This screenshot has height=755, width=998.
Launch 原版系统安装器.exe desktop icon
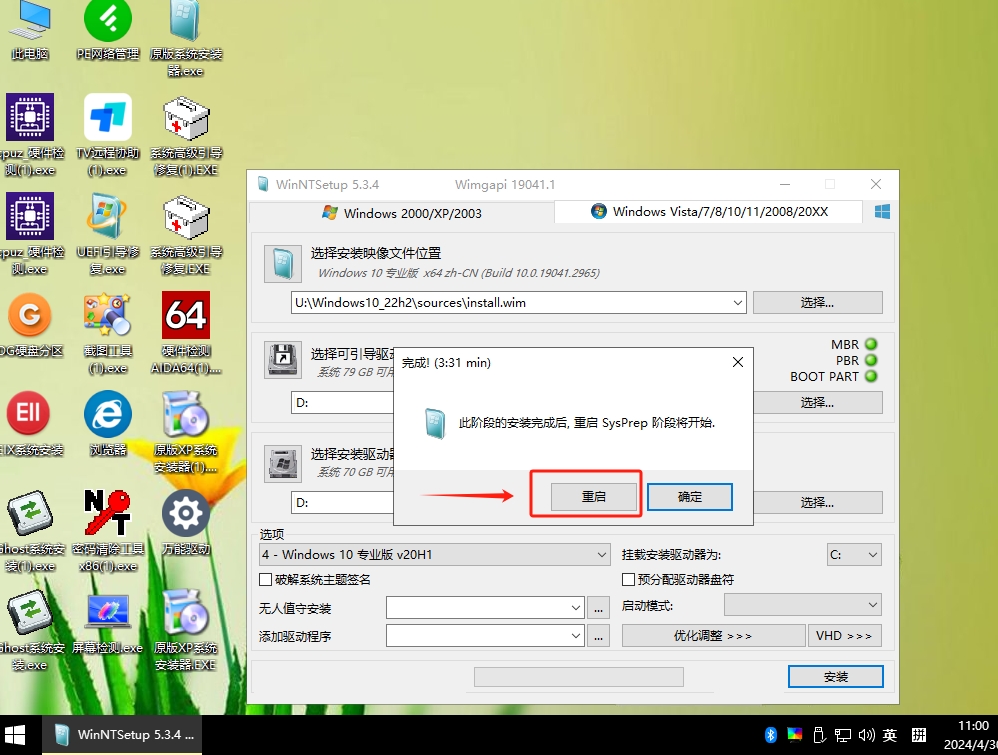click(185, 37)
